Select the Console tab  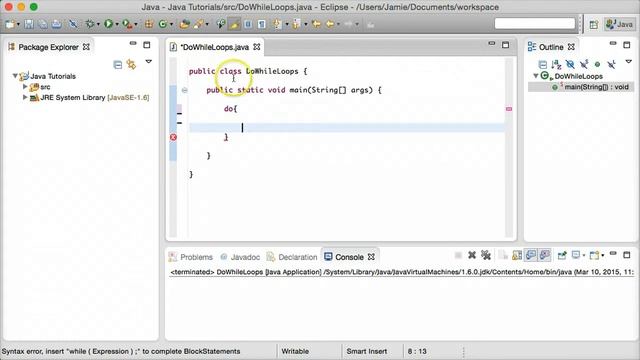point(349,257)
